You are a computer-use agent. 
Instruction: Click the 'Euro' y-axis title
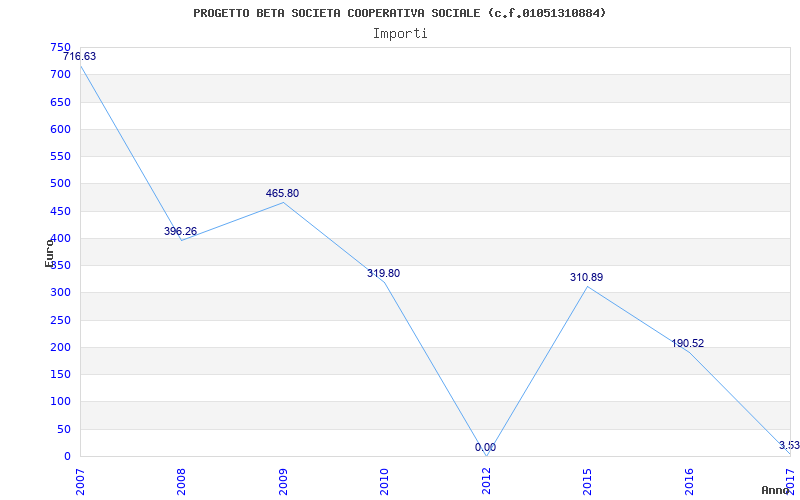(x=49, y=253)
